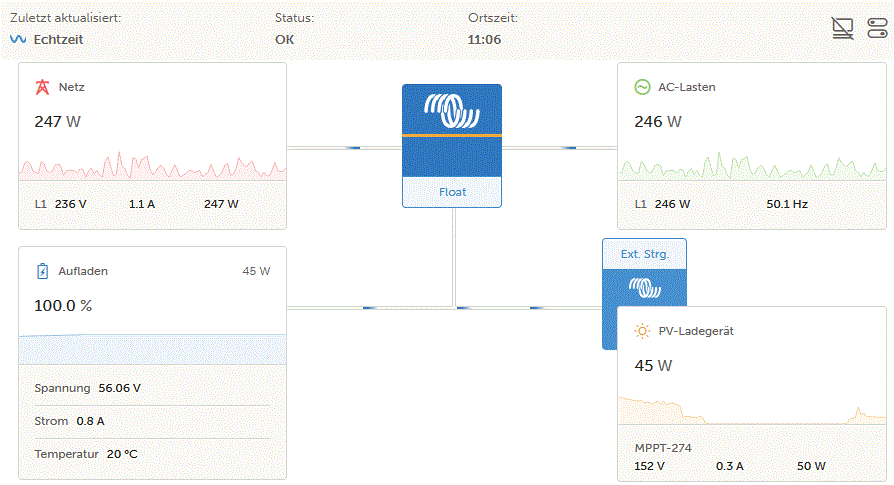Screen dimensions: 894x485
Task: Open the controls toggle icon top right
Action: pyautogui.click(x=877, y=28)
